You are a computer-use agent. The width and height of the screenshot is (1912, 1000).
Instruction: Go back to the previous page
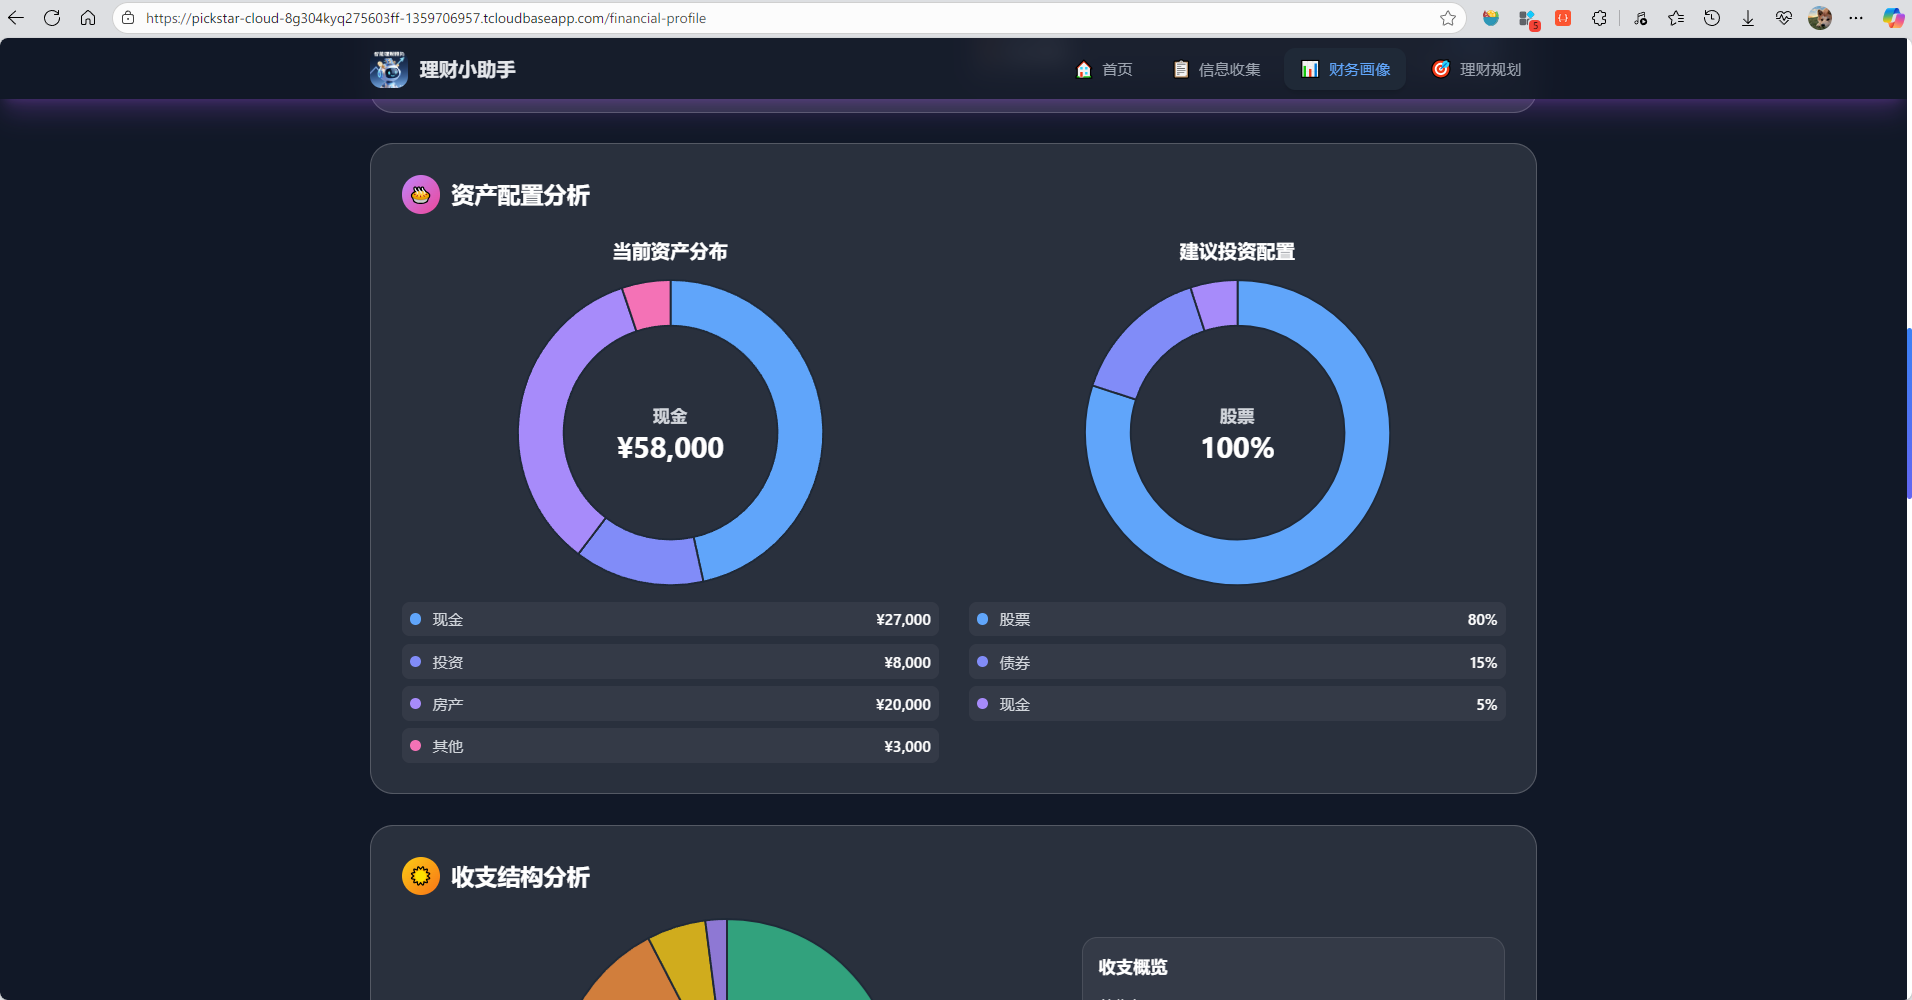pyautogui.click(x=16, y=18)
